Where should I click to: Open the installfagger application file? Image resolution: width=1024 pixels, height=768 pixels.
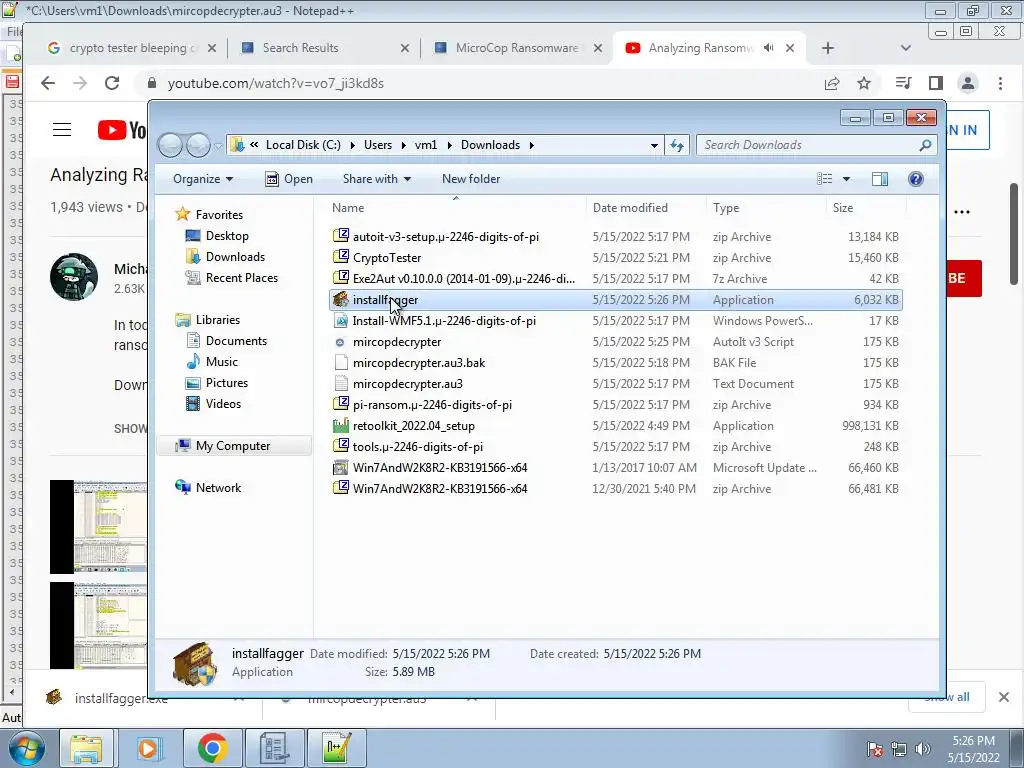point(616,300)
